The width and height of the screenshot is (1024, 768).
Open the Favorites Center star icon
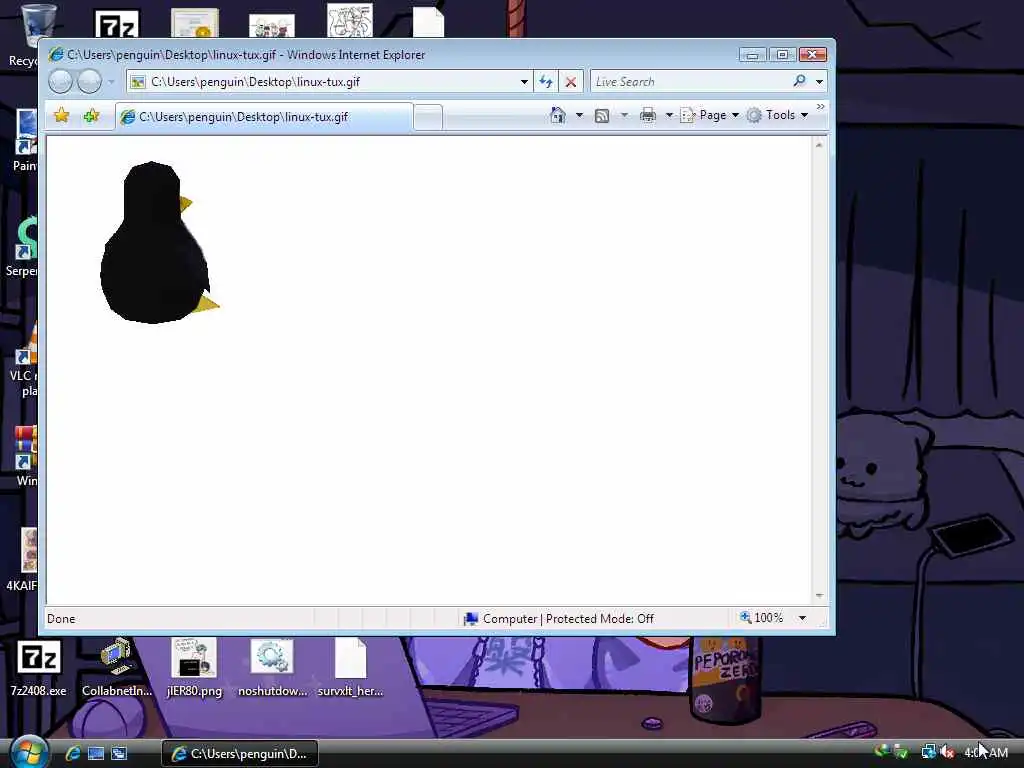(x=61, y=116)
